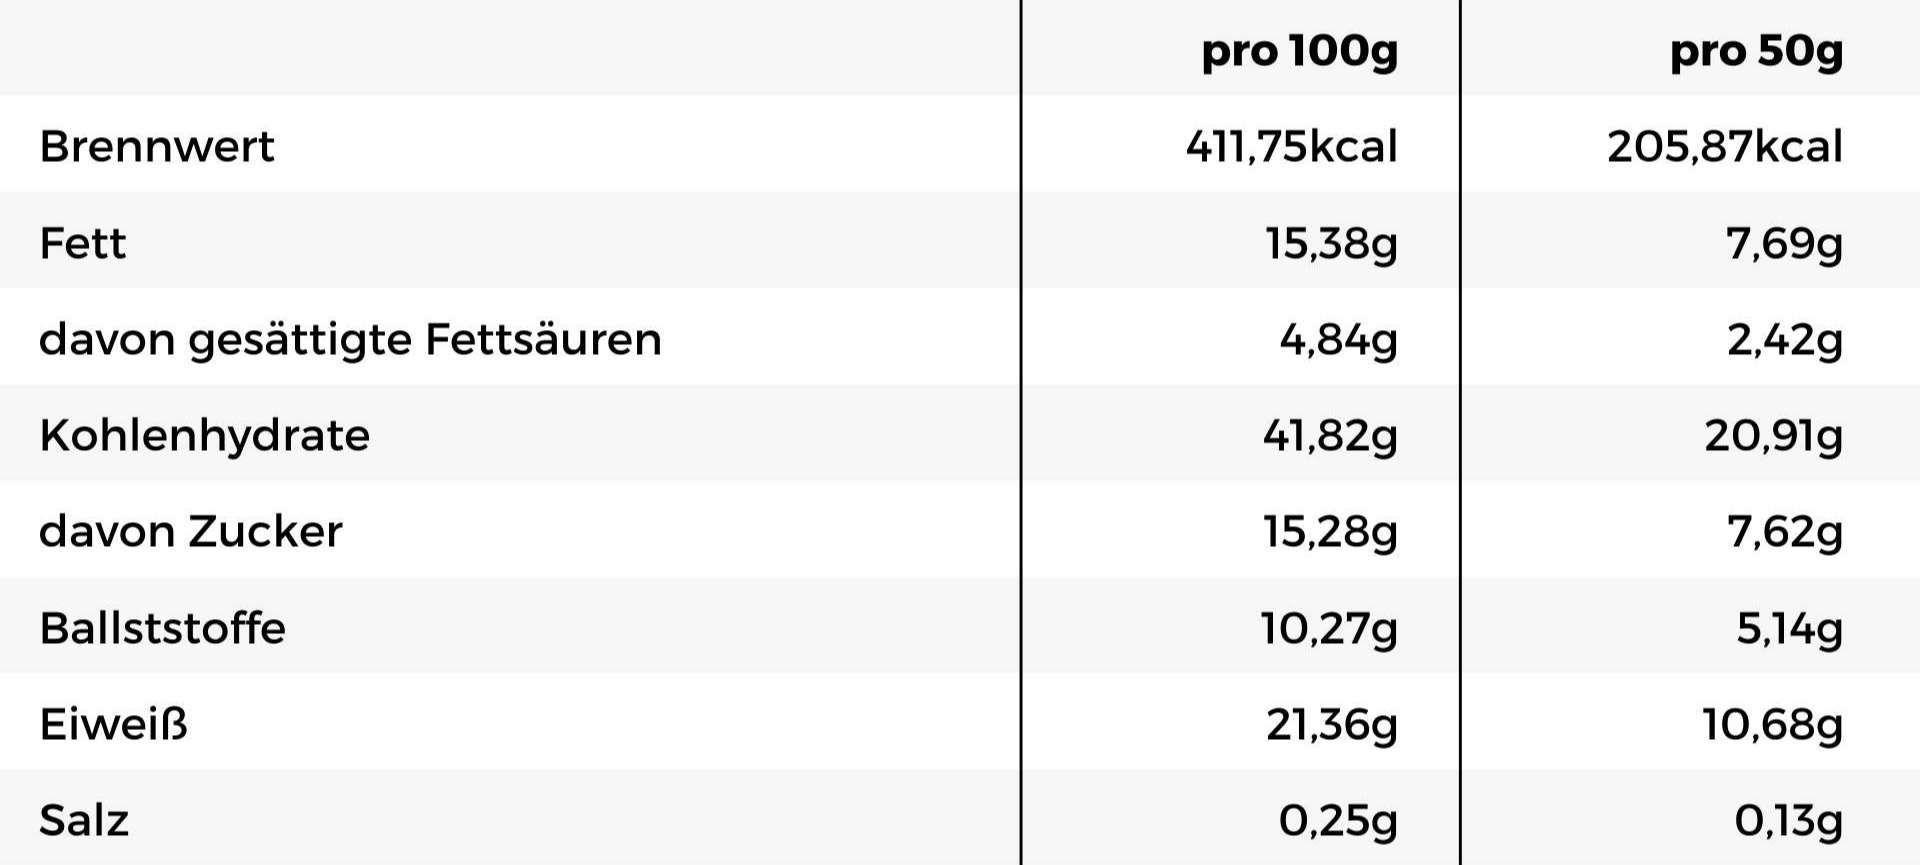Click the 41,82g carbohydrate value

pos(1330,437)
